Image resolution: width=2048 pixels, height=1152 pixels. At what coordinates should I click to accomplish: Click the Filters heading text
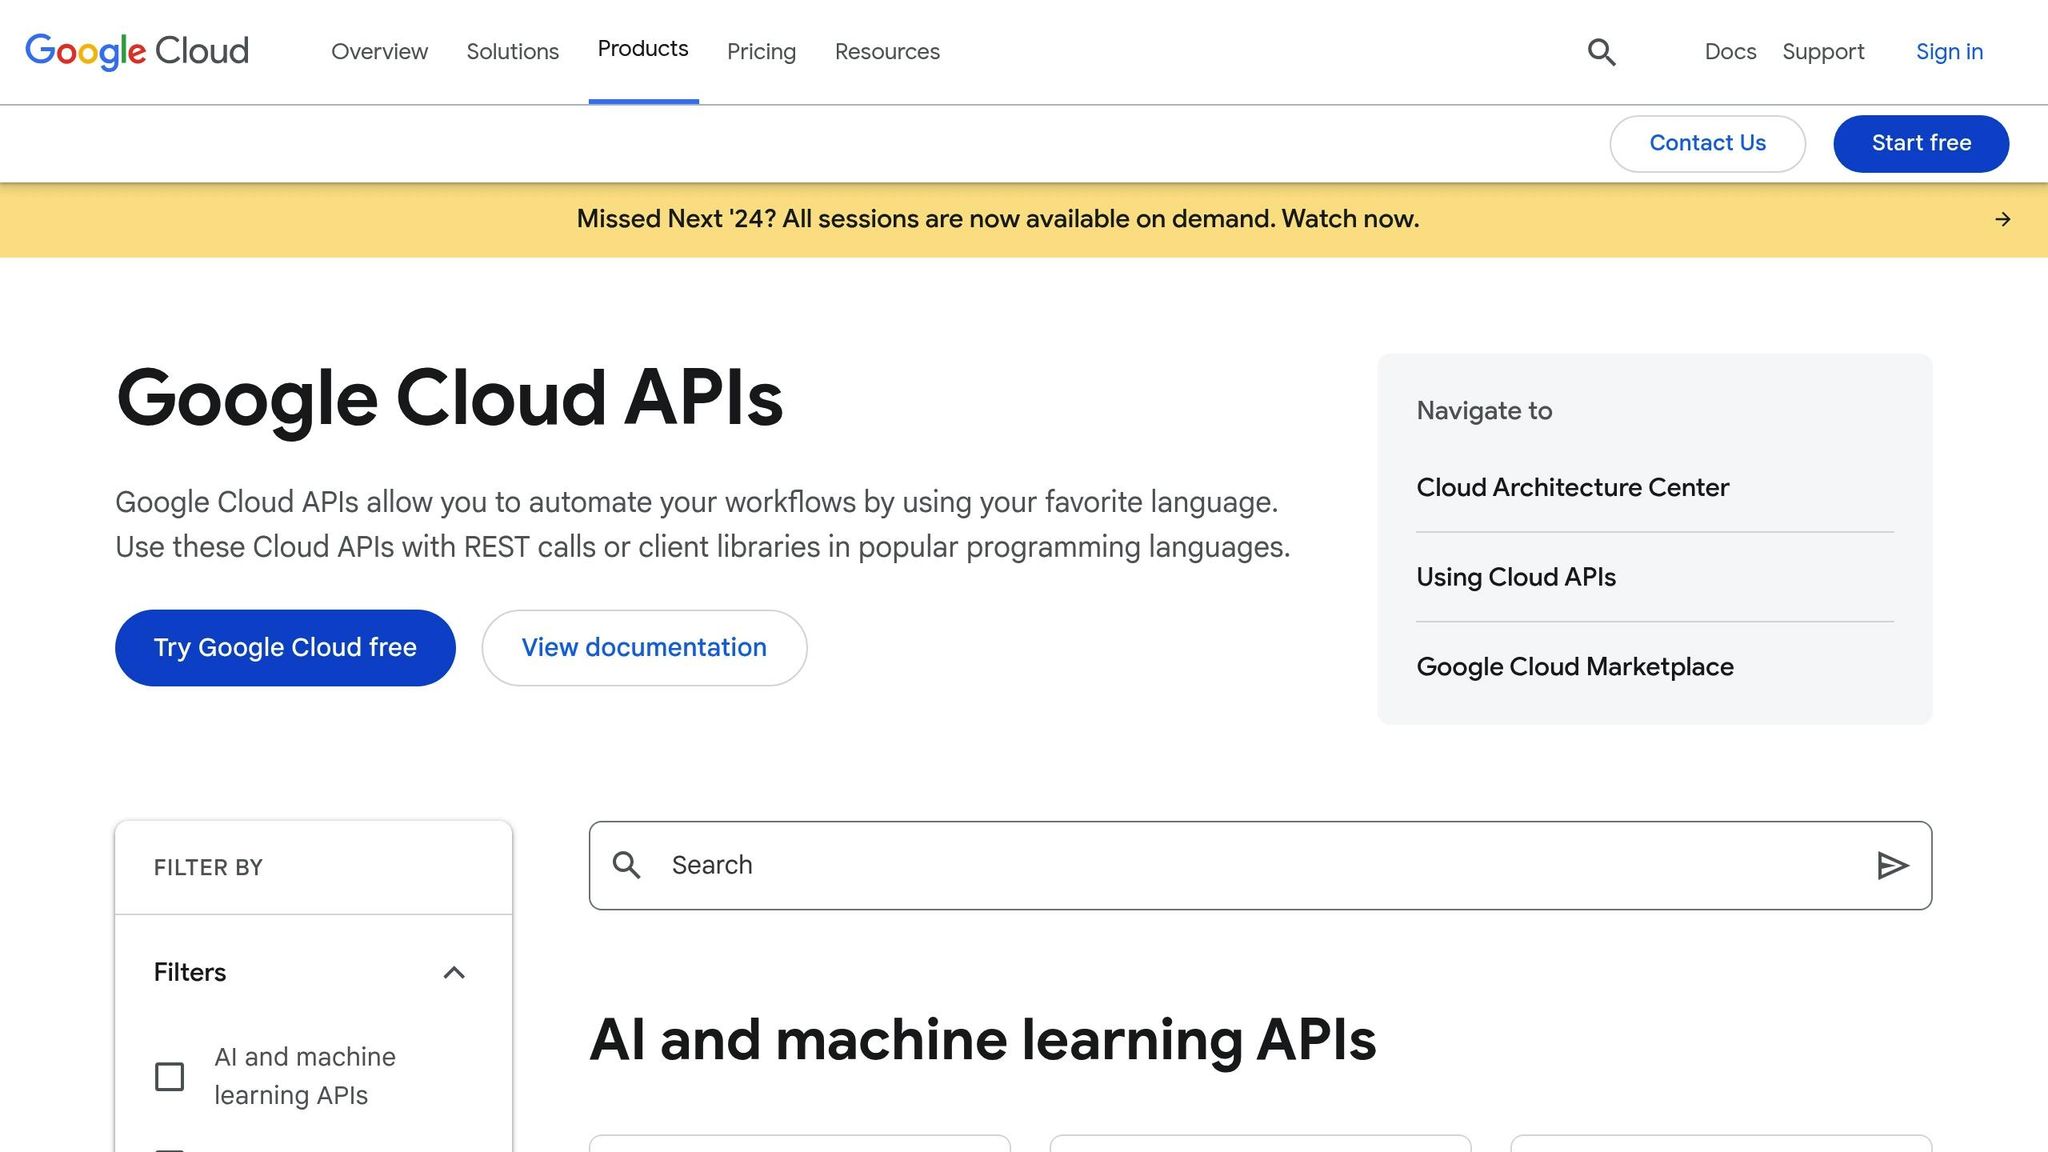[x=190, y=973]
